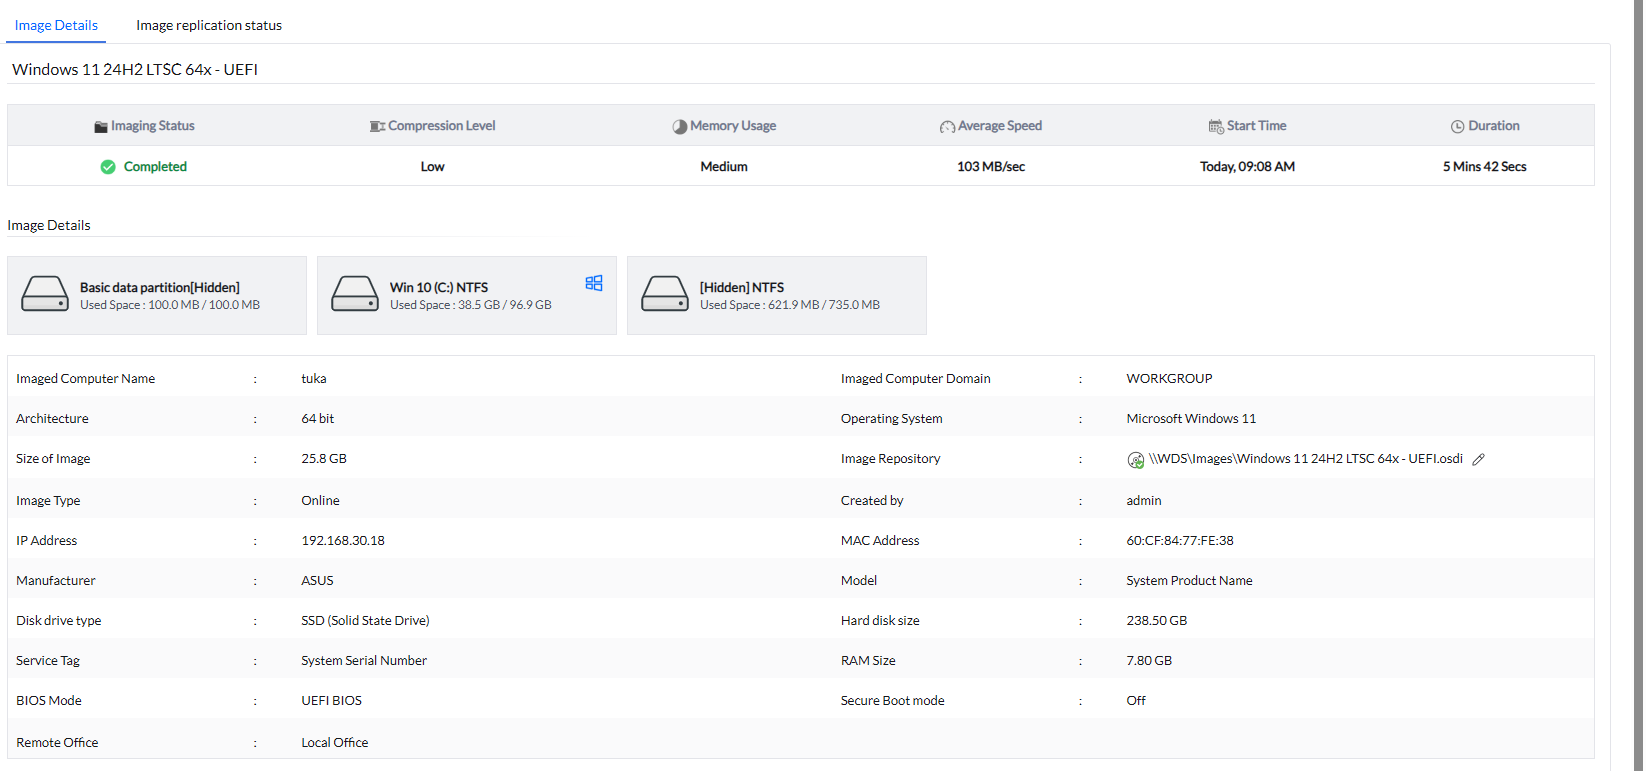Click the vertical scrollbar on the right edge

[x=1638, y=385]
